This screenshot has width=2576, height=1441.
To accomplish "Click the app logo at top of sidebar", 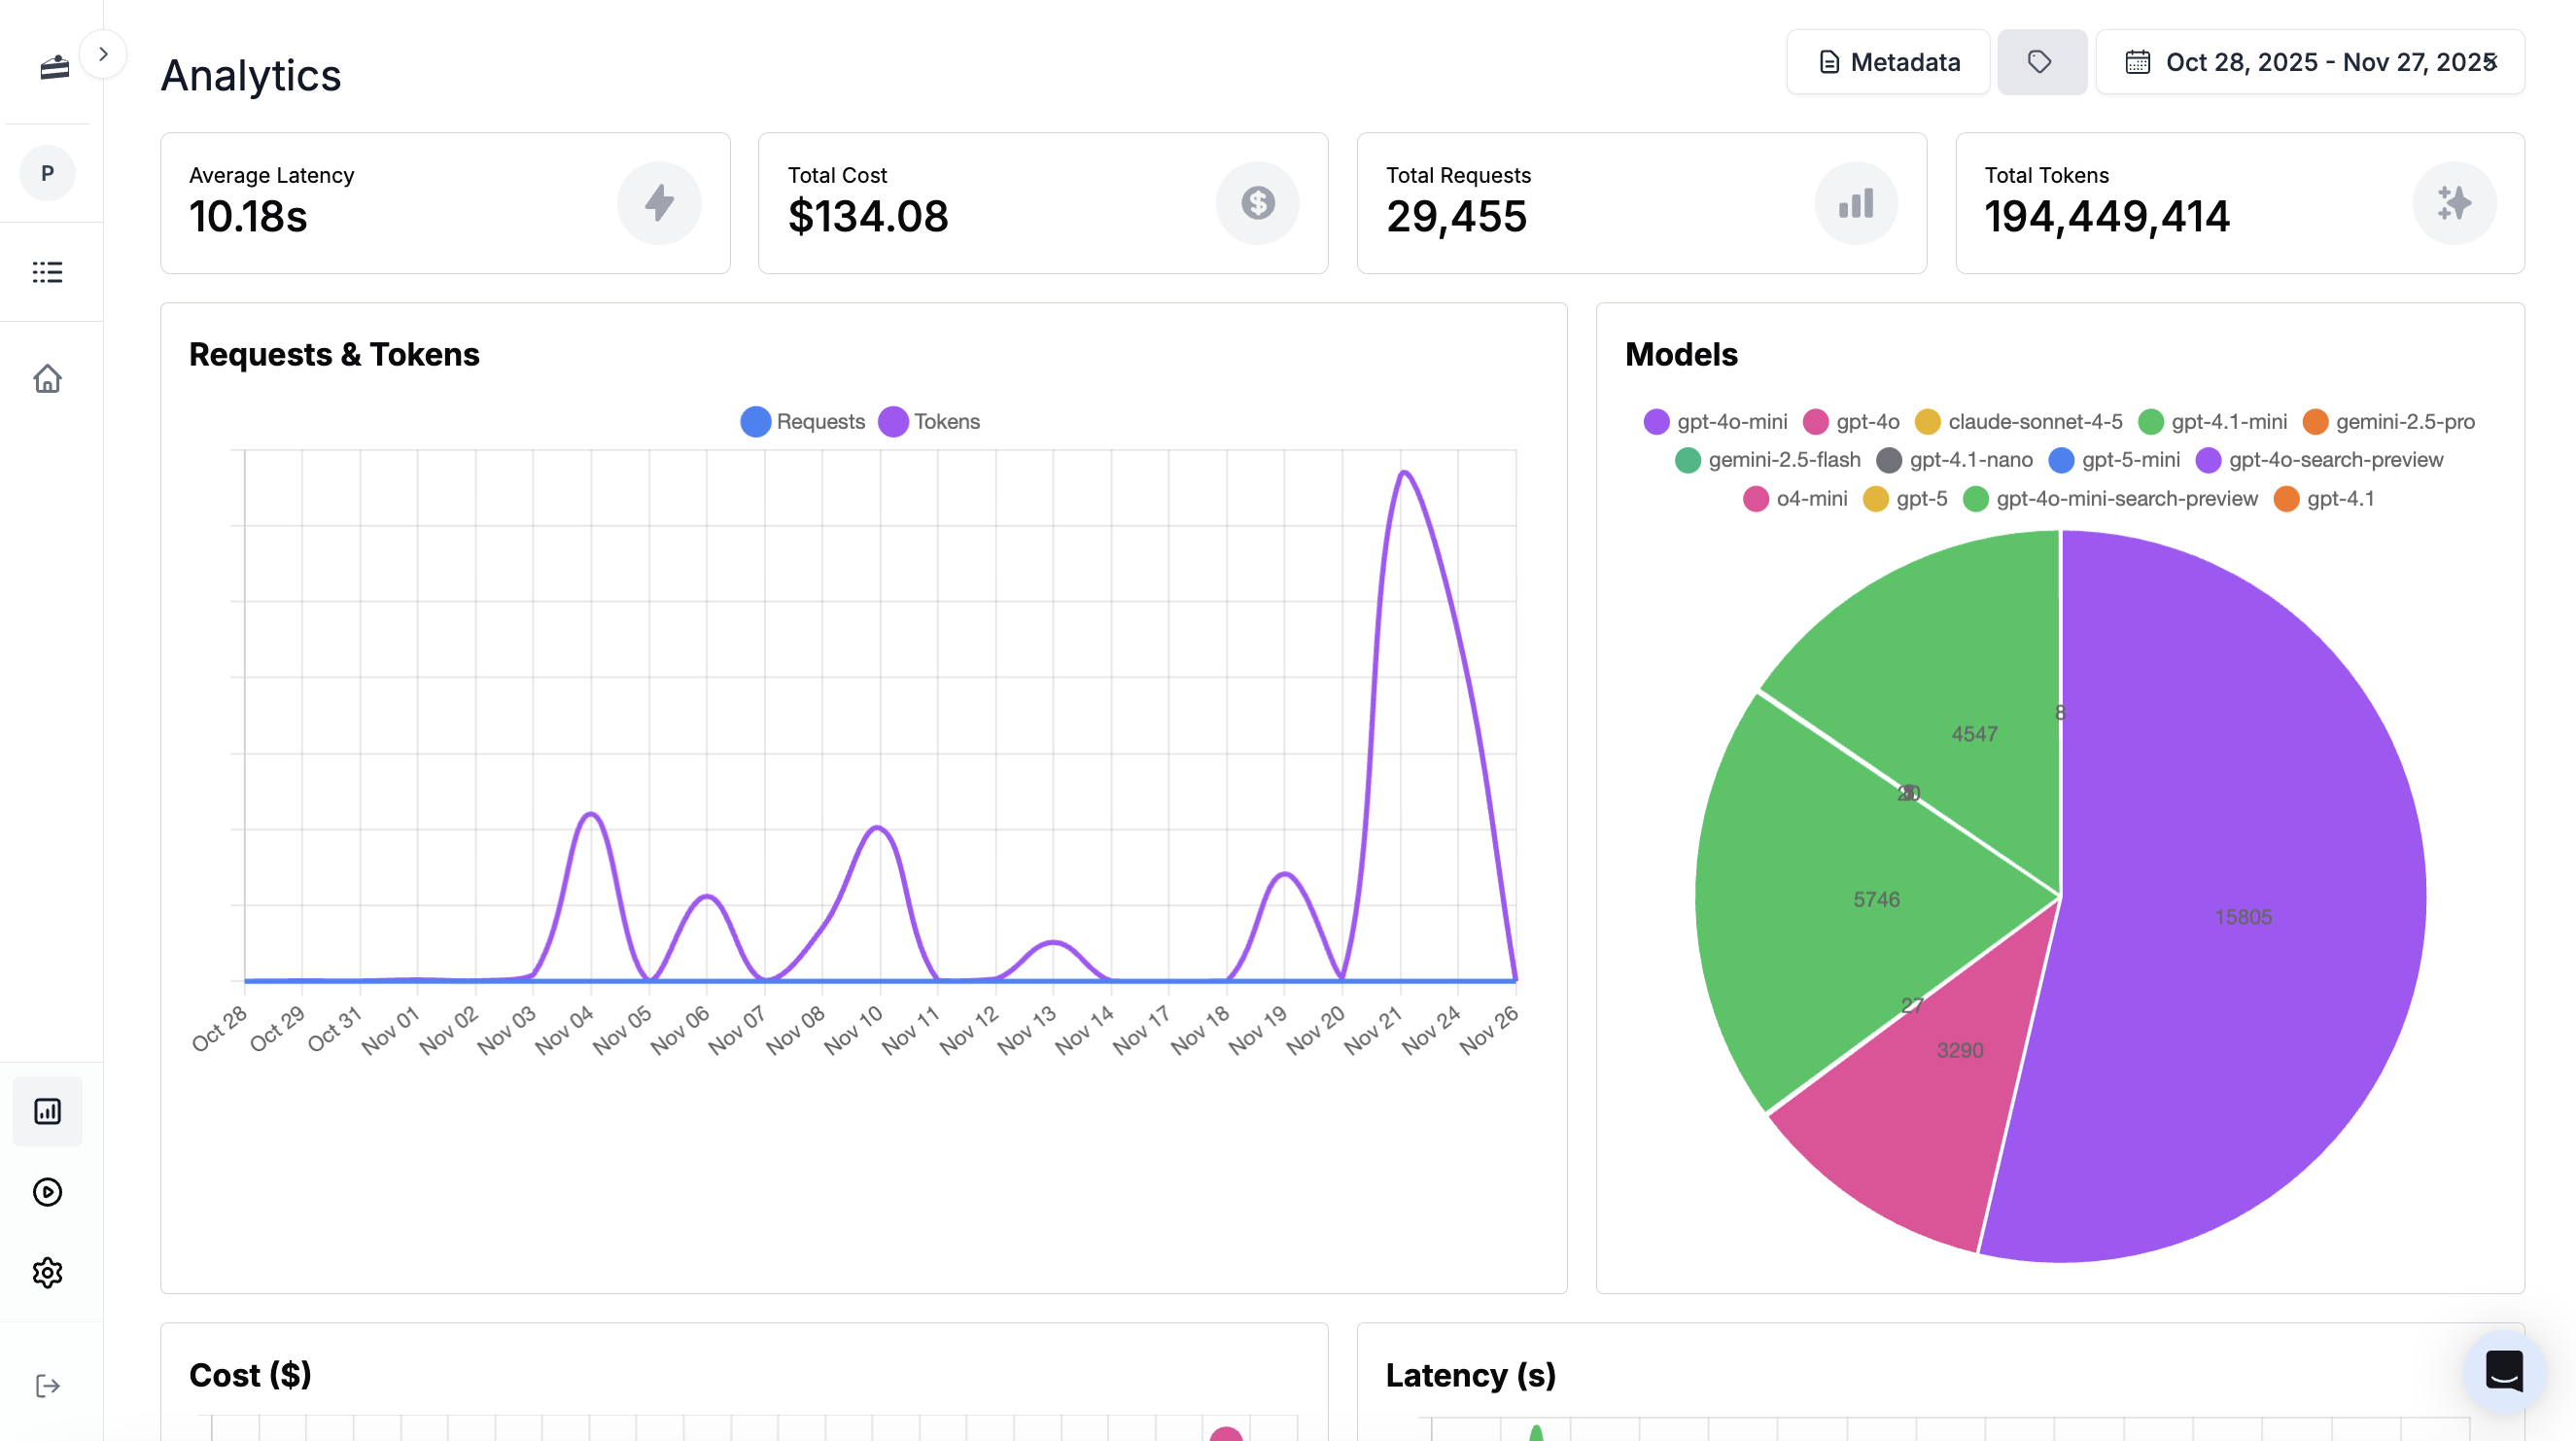I will 54,66.
